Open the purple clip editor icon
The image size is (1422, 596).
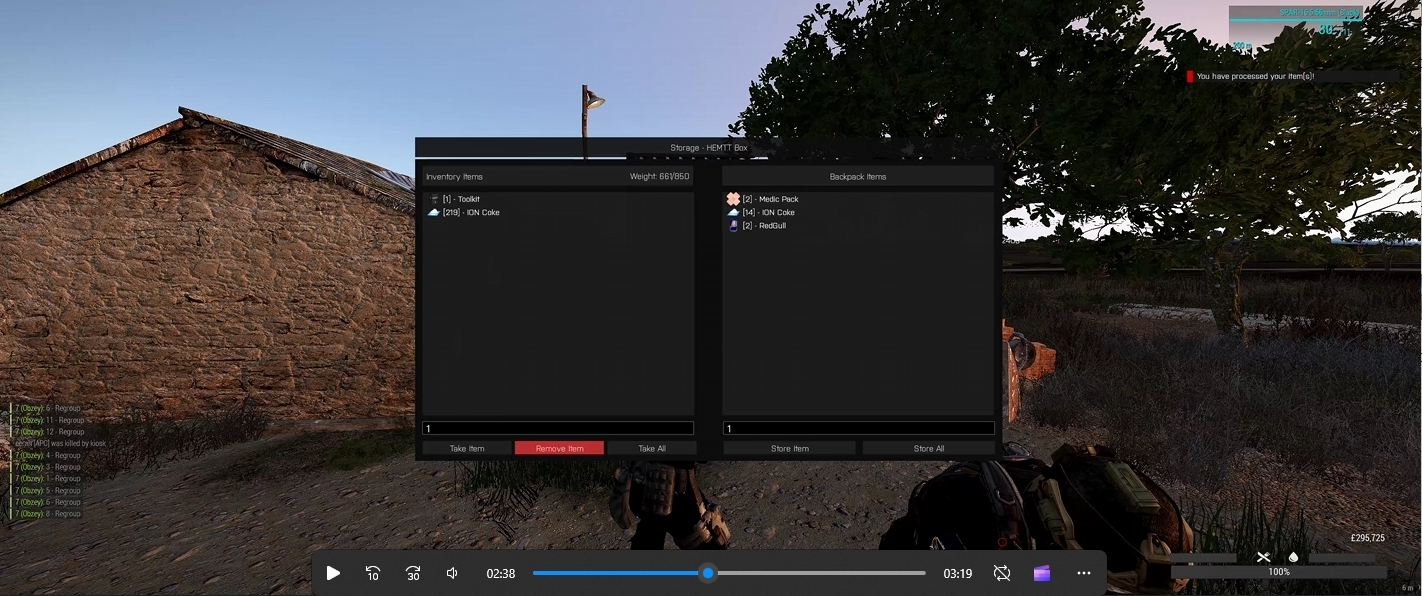click(x=1043, y=573)
